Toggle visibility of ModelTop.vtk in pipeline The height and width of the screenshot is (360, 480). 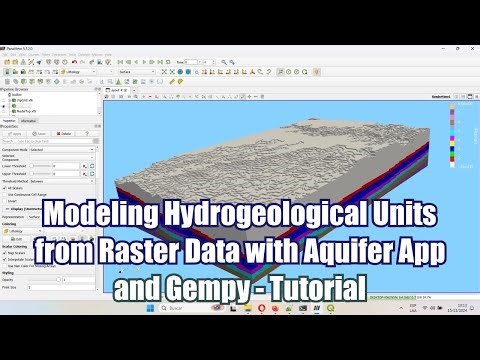click(x=4, y=111)
